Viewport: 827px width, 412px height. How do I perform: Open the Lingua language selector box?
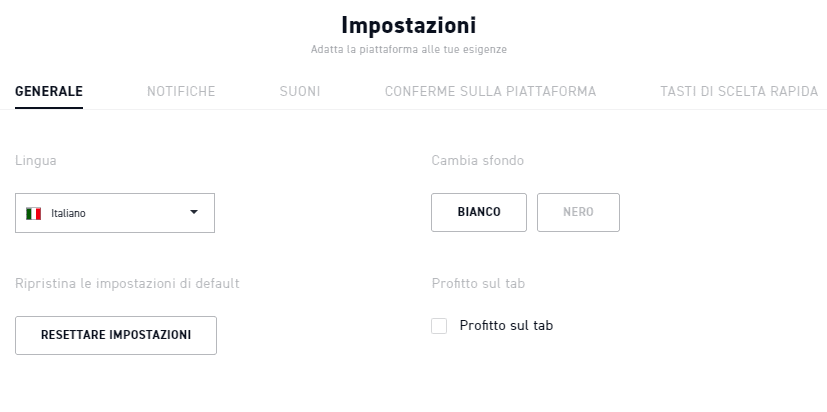[115, 213]
